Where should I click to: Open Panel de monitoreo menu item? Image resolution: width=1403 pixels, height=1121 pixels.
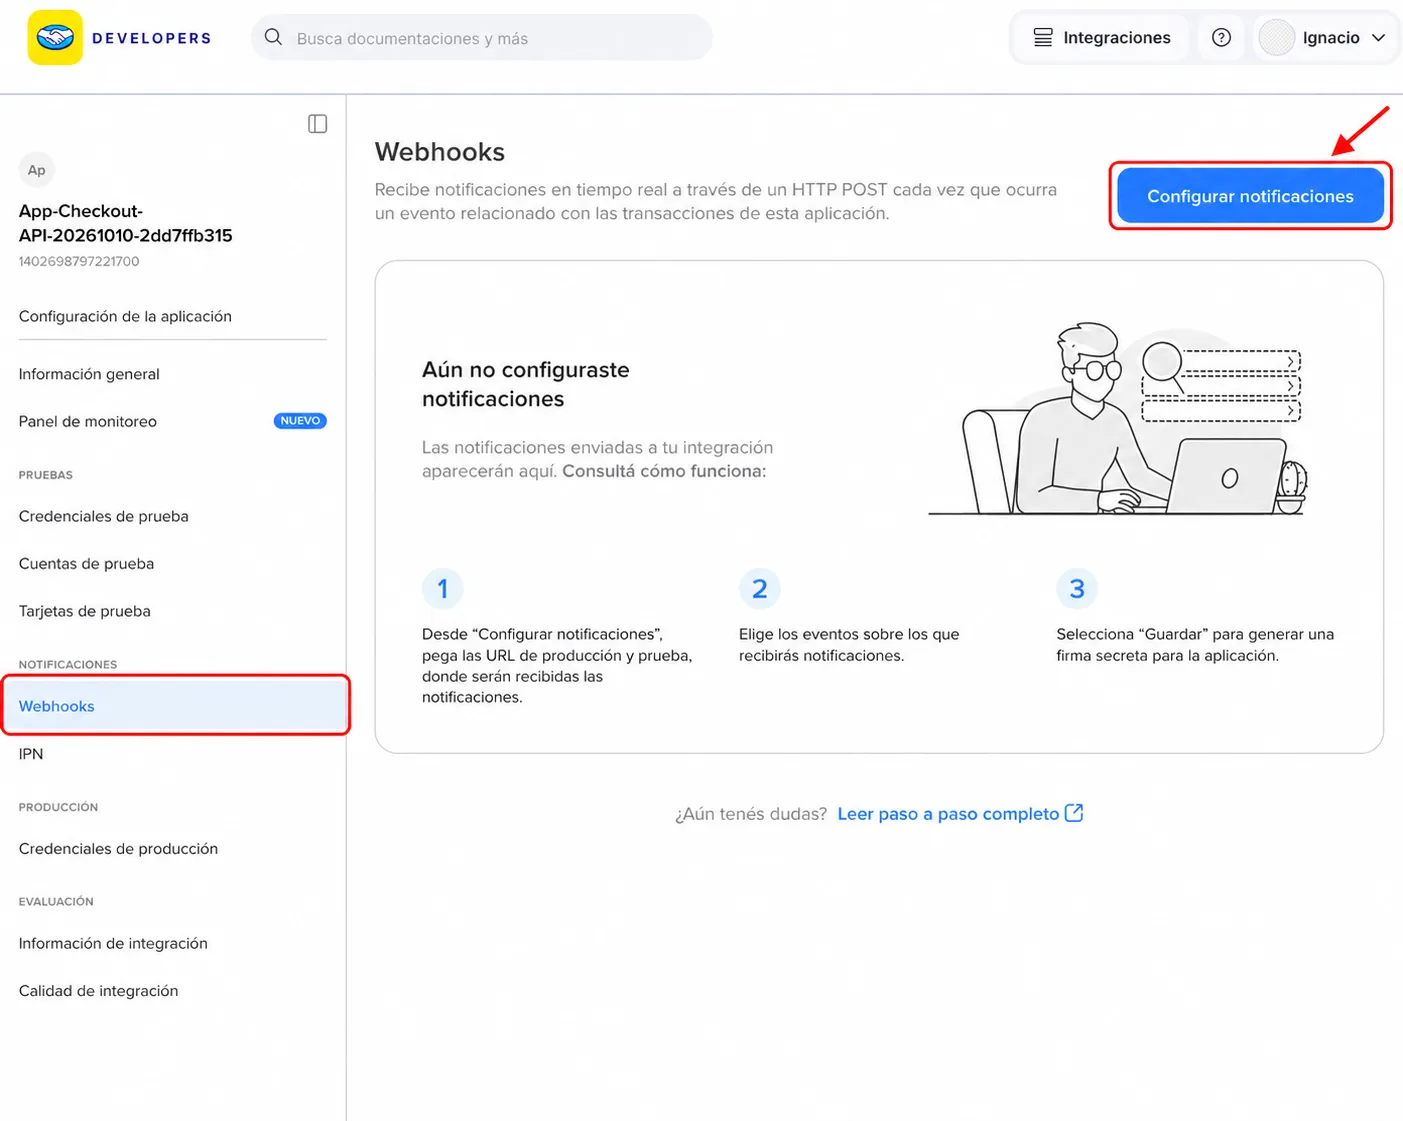pyautogui.click(x=88, y=421)
